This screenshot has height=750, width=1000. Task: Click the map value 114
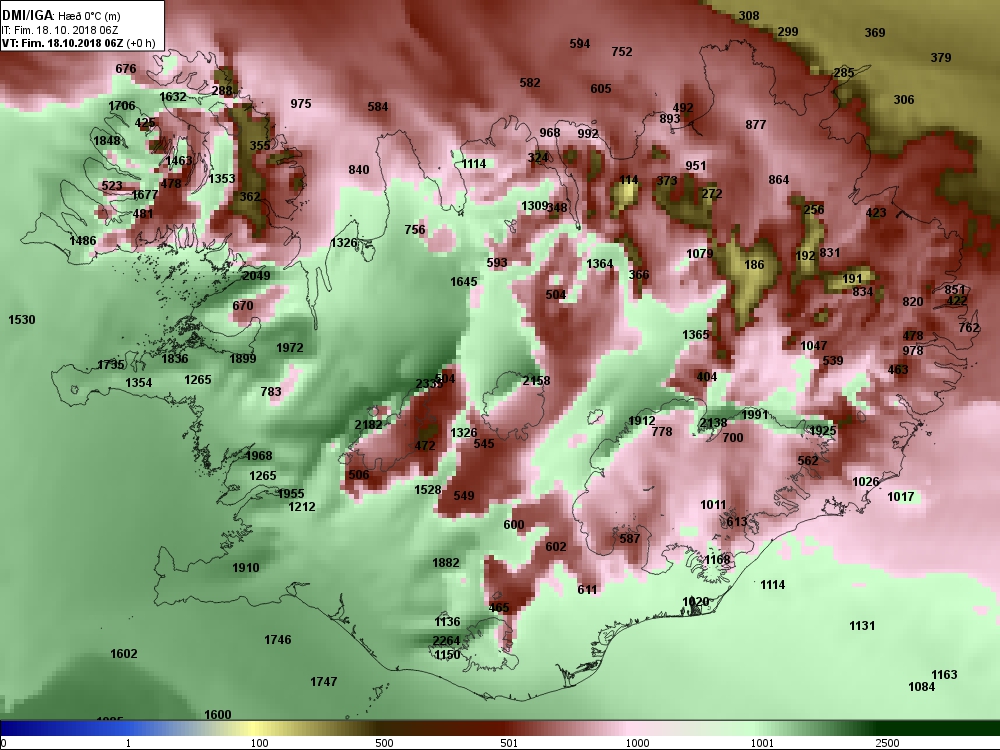coord(629,180)
